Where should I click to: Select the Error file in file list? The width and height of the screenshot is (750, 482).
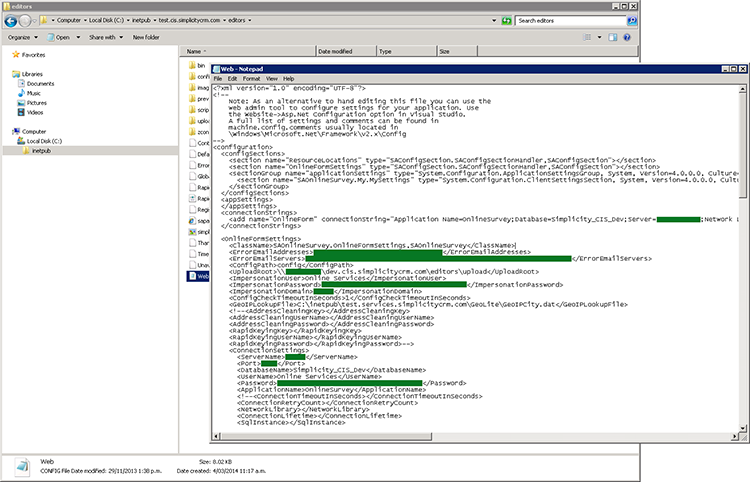(x=199, y=165)
